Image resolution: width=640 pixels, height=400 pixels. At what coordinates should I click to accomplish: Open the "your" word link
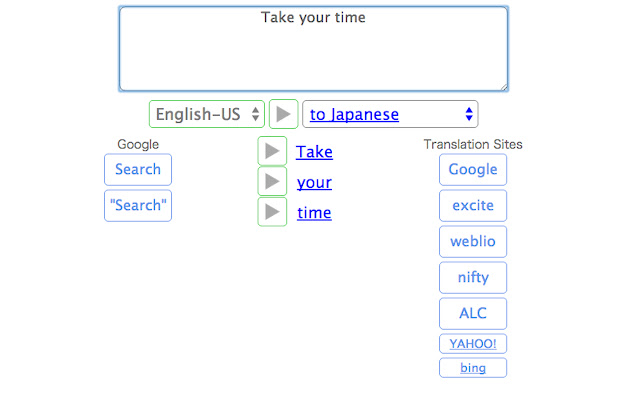coord(314,182)
